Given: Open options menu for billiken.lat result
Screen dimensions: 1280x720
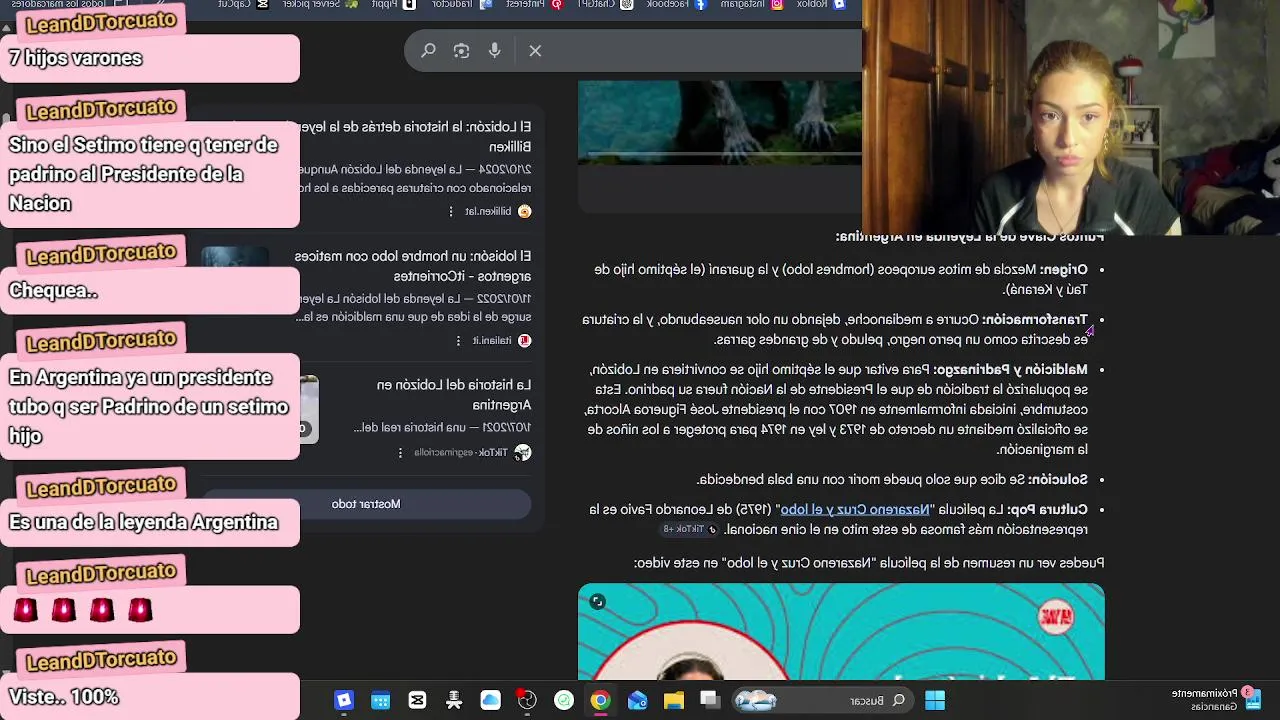Looking at the screenshot, I should (x=451, y=211).
